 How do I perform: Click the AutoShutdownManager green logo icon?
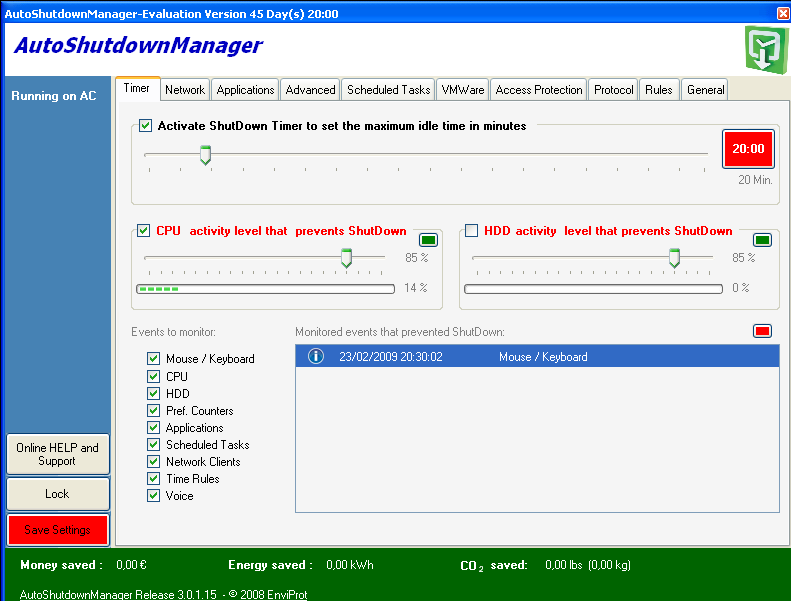tap(766, 50)
